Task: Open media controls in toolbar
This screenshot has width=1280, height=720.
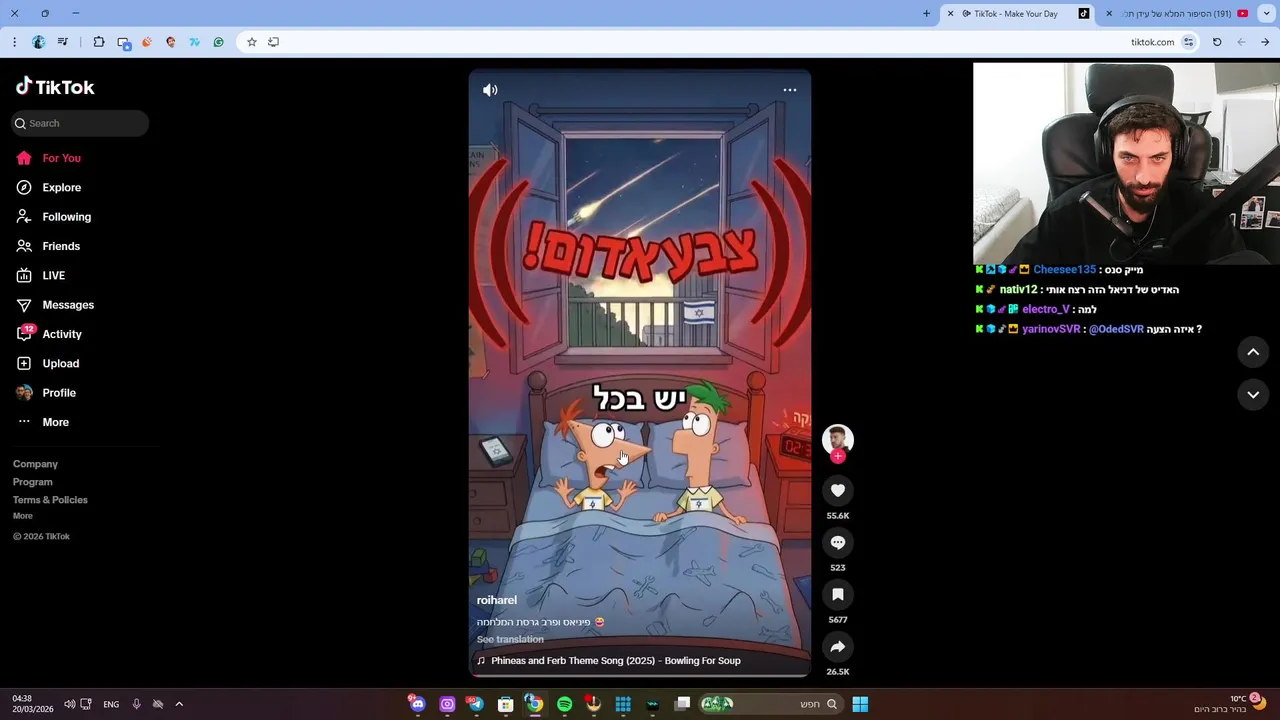Action: pos(63,42)
